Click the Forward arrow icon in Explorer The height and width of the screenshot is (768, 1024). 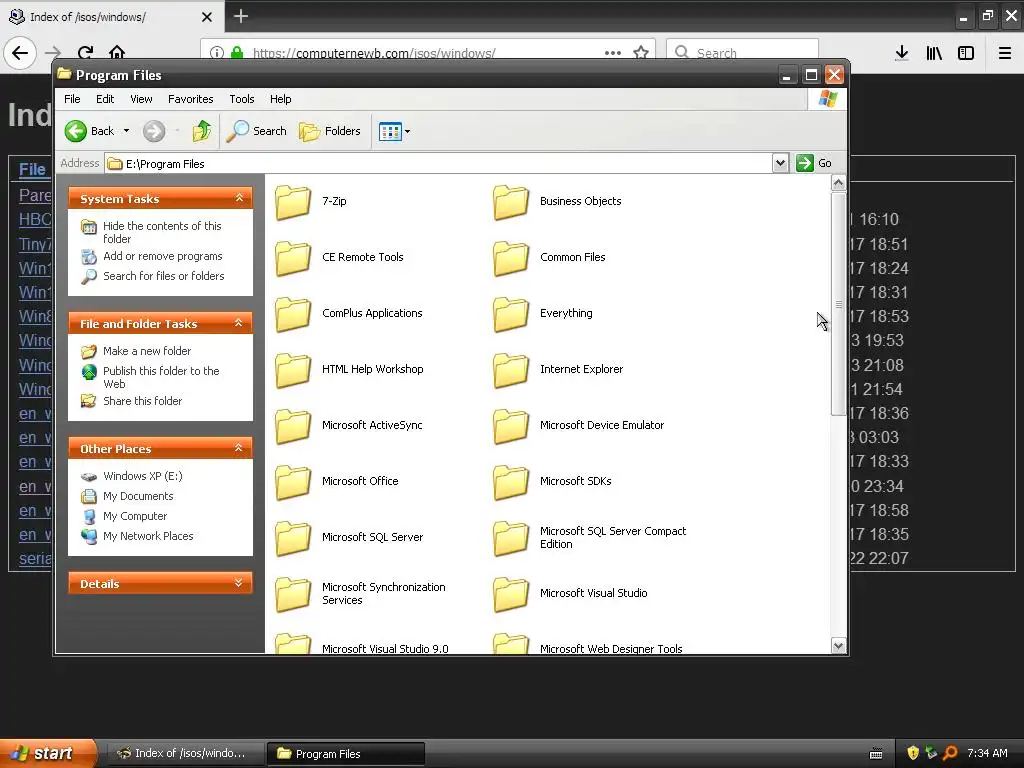154,131
